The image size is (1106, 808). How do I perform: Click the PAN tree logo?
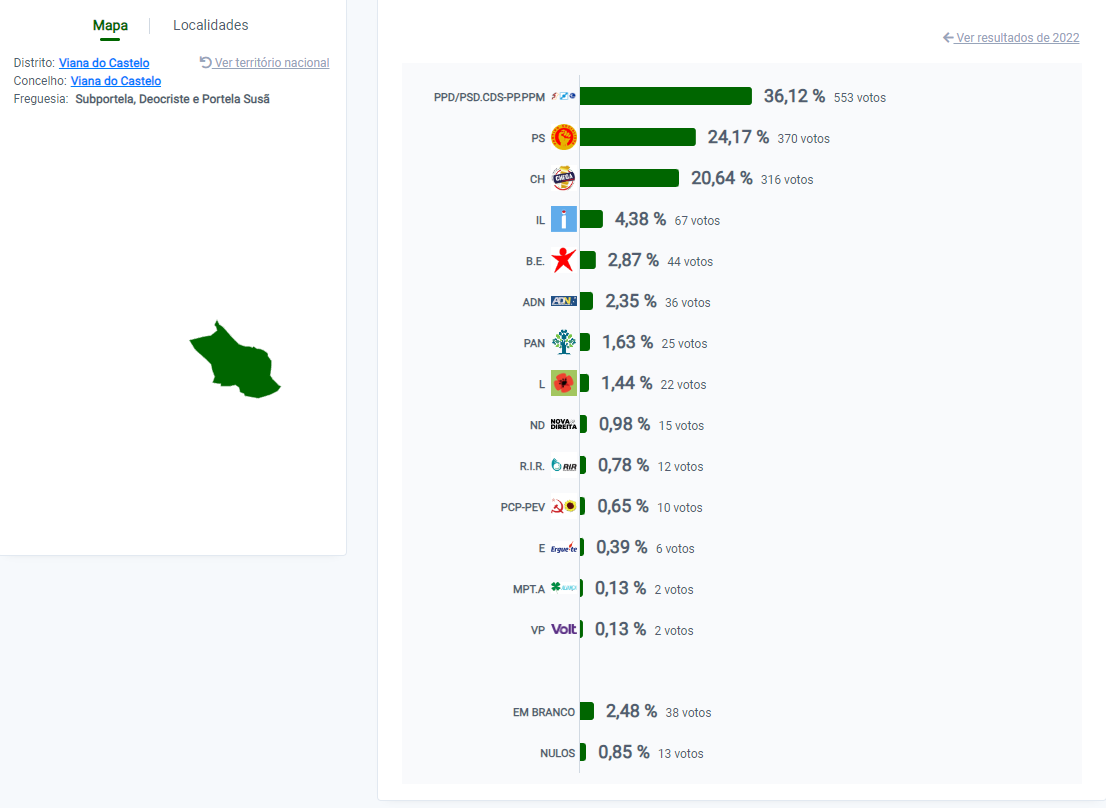pyautogui.click(x=564, y=342)
